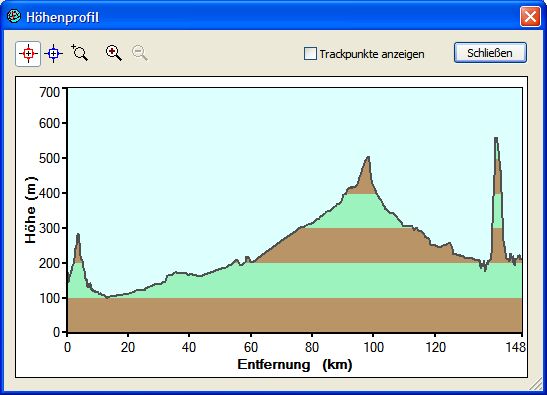This screenshot has height=395, width=547.
Task: Click the window resize grip corner
Action: click(537, 385)
